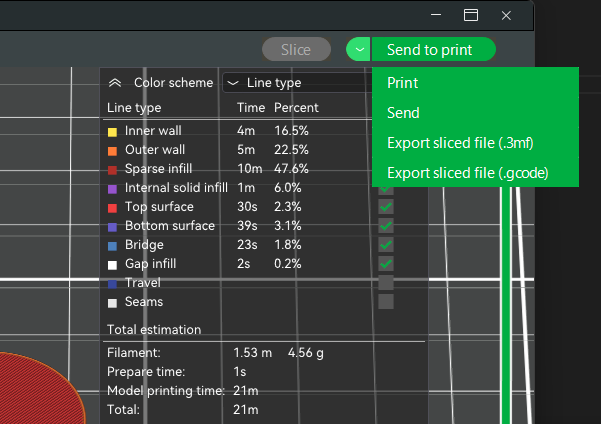
Task: Toggle the Bottom surface visibility checkbox
Action: [x=386, y=226]
